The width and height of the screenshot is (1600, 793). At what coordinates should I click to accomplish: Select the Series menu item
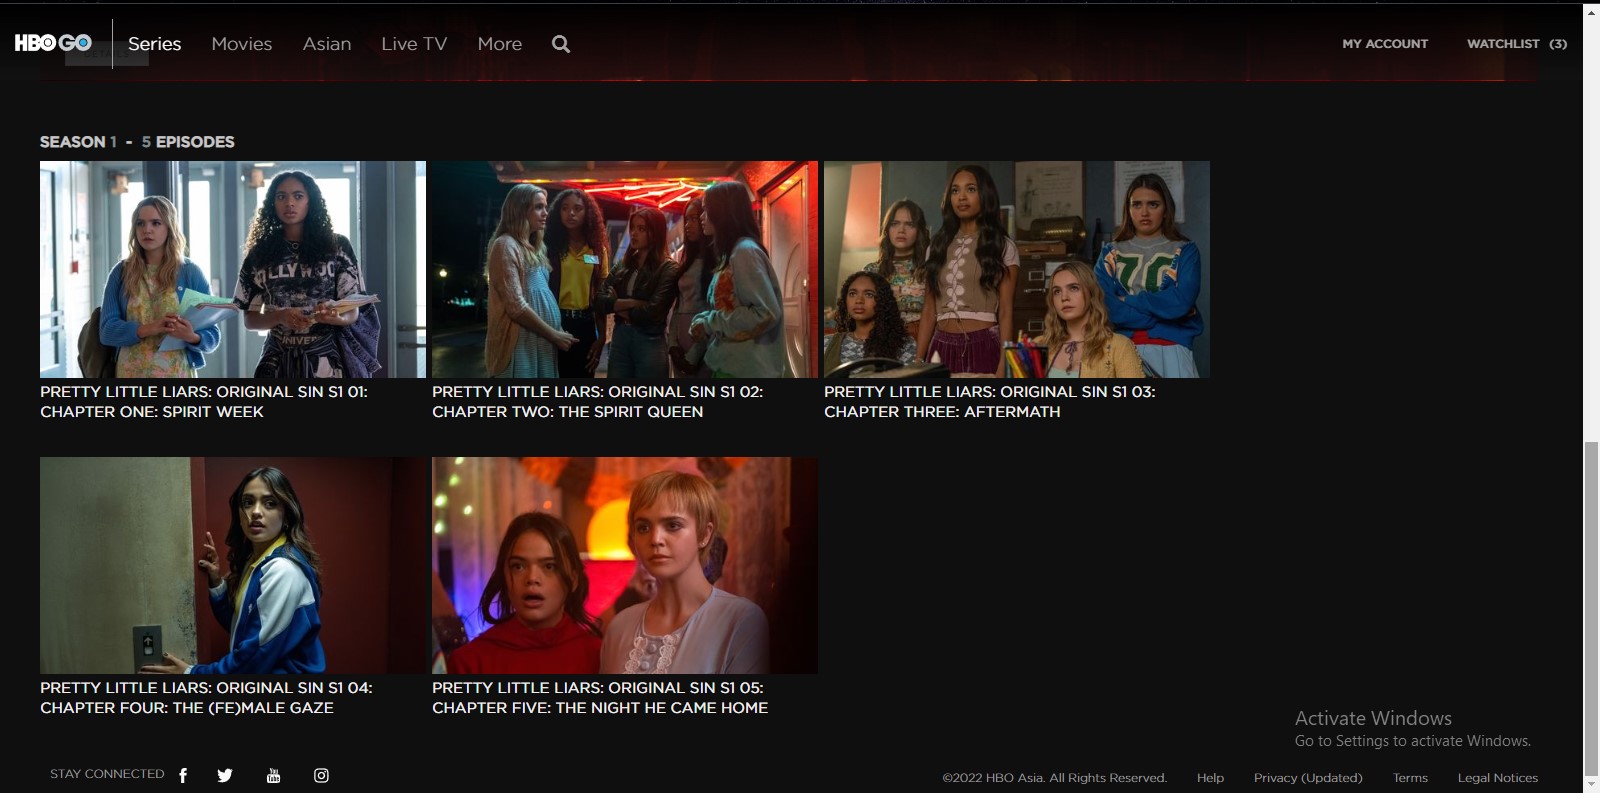coord(154,44)
